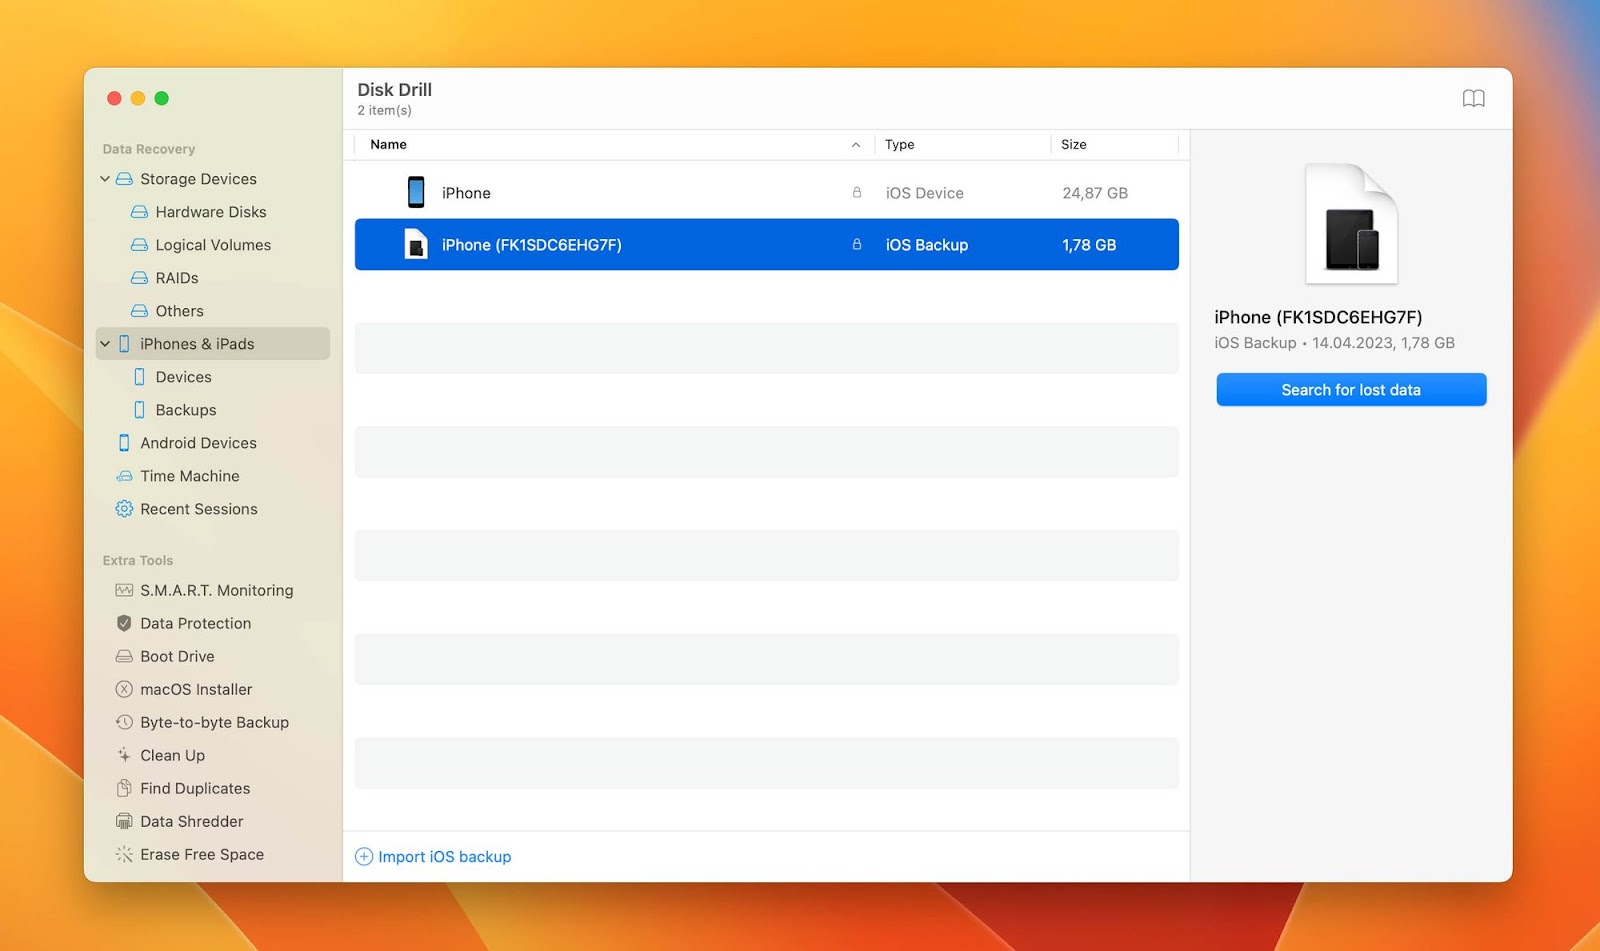
Task: Click the S.M.A.R.T. Monitoring chart icon
Action: coord(124,591)
